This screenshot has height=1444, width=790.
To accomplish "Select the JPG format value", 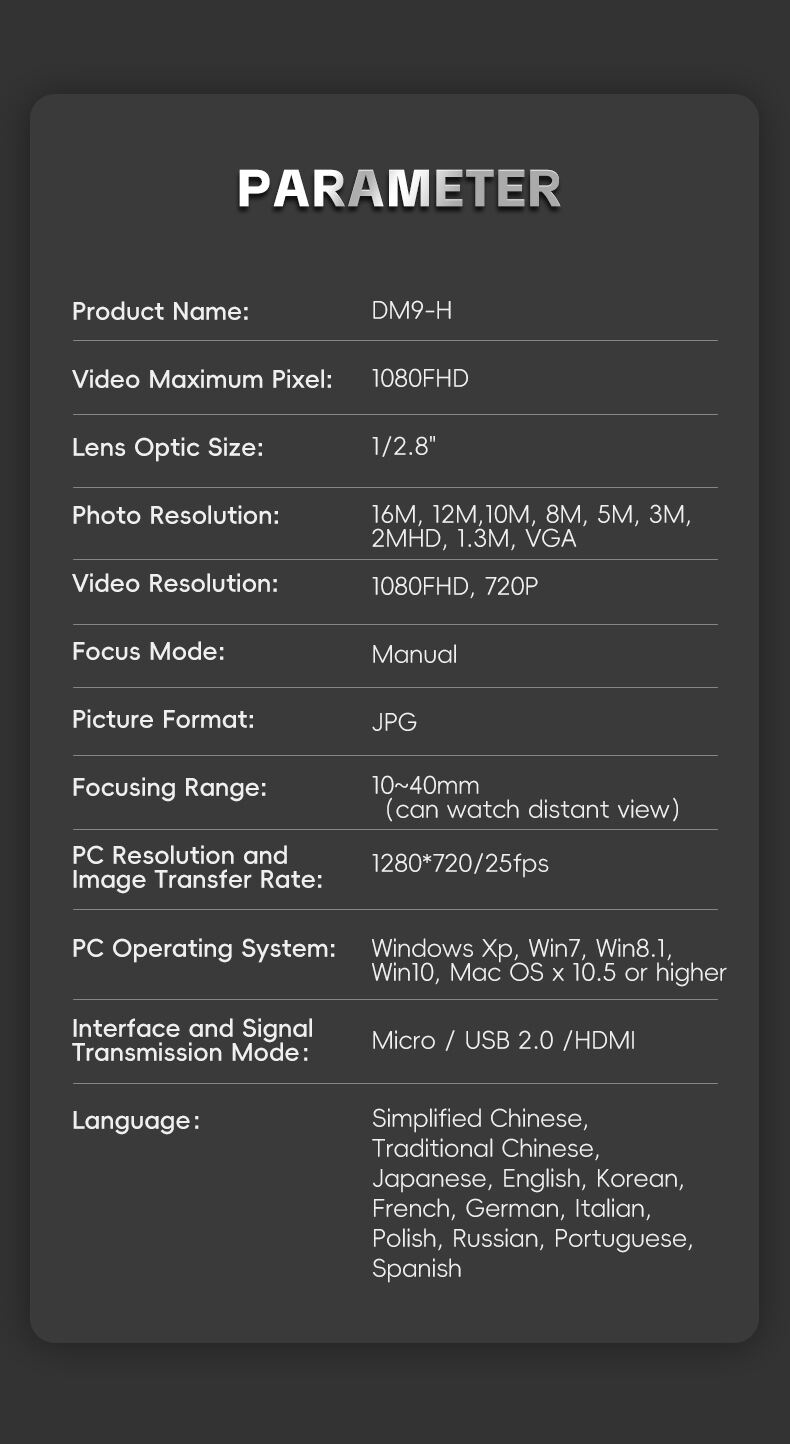I will pos(394,722).
